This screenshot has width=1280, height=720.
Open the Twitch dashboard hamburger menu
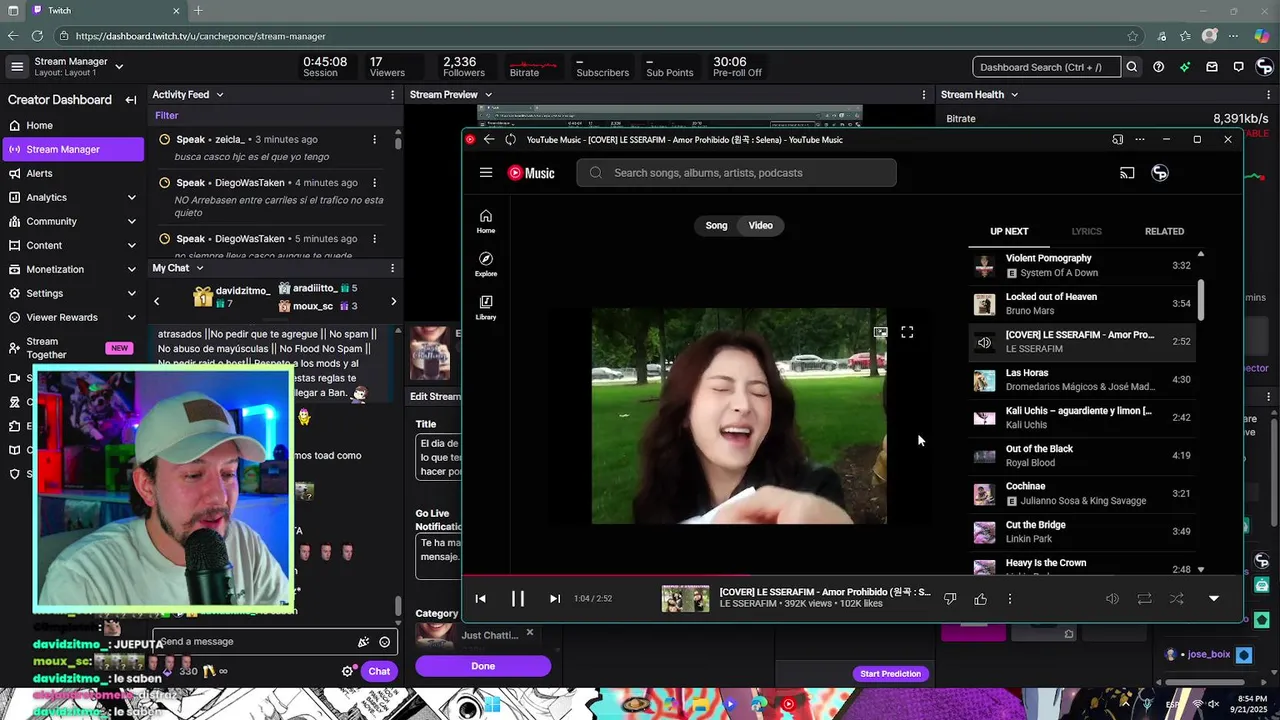pos(17,67)
